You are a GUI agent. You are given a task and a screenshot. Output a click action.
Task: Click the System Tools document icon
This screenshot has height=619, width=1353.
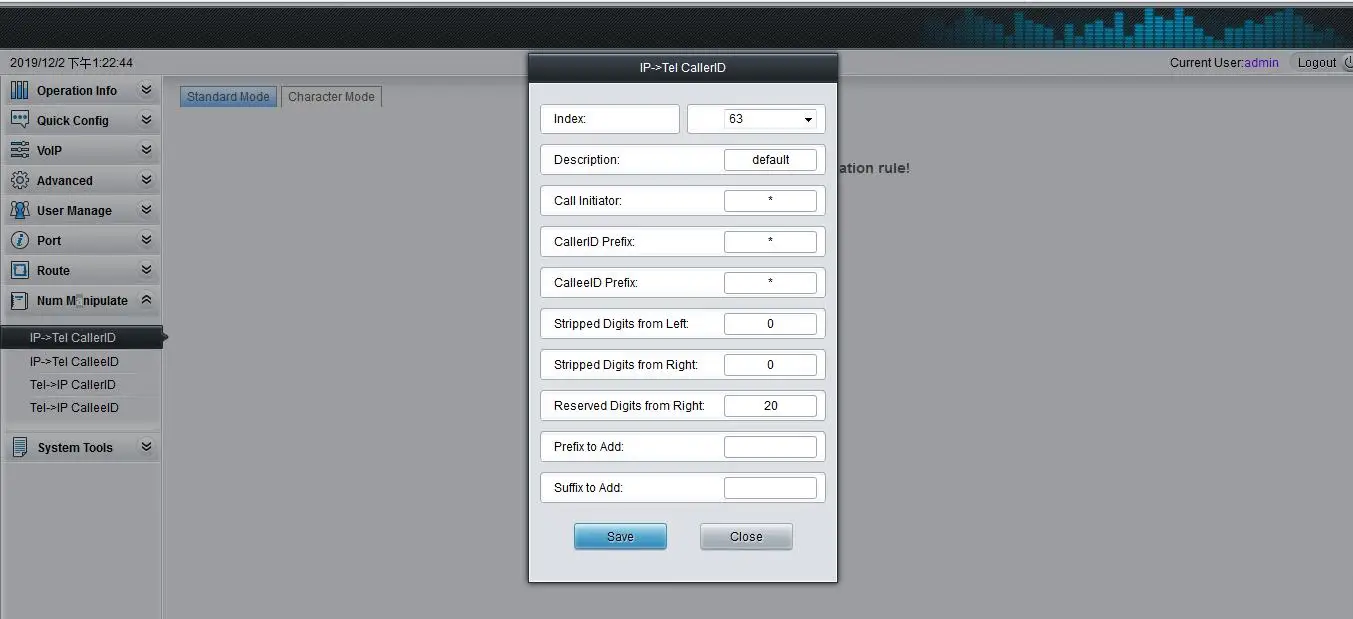(19, 447)
